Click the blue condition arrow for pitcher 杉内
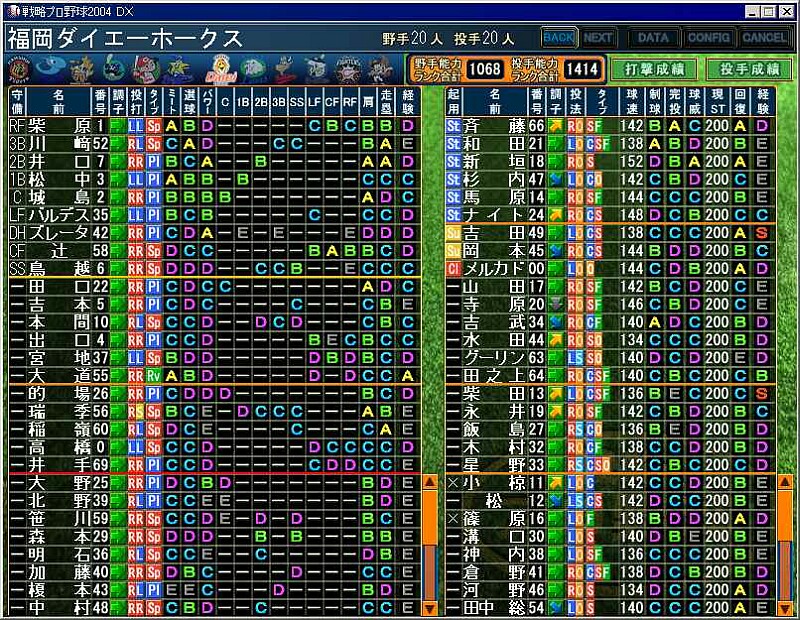 tap(556, 180)
